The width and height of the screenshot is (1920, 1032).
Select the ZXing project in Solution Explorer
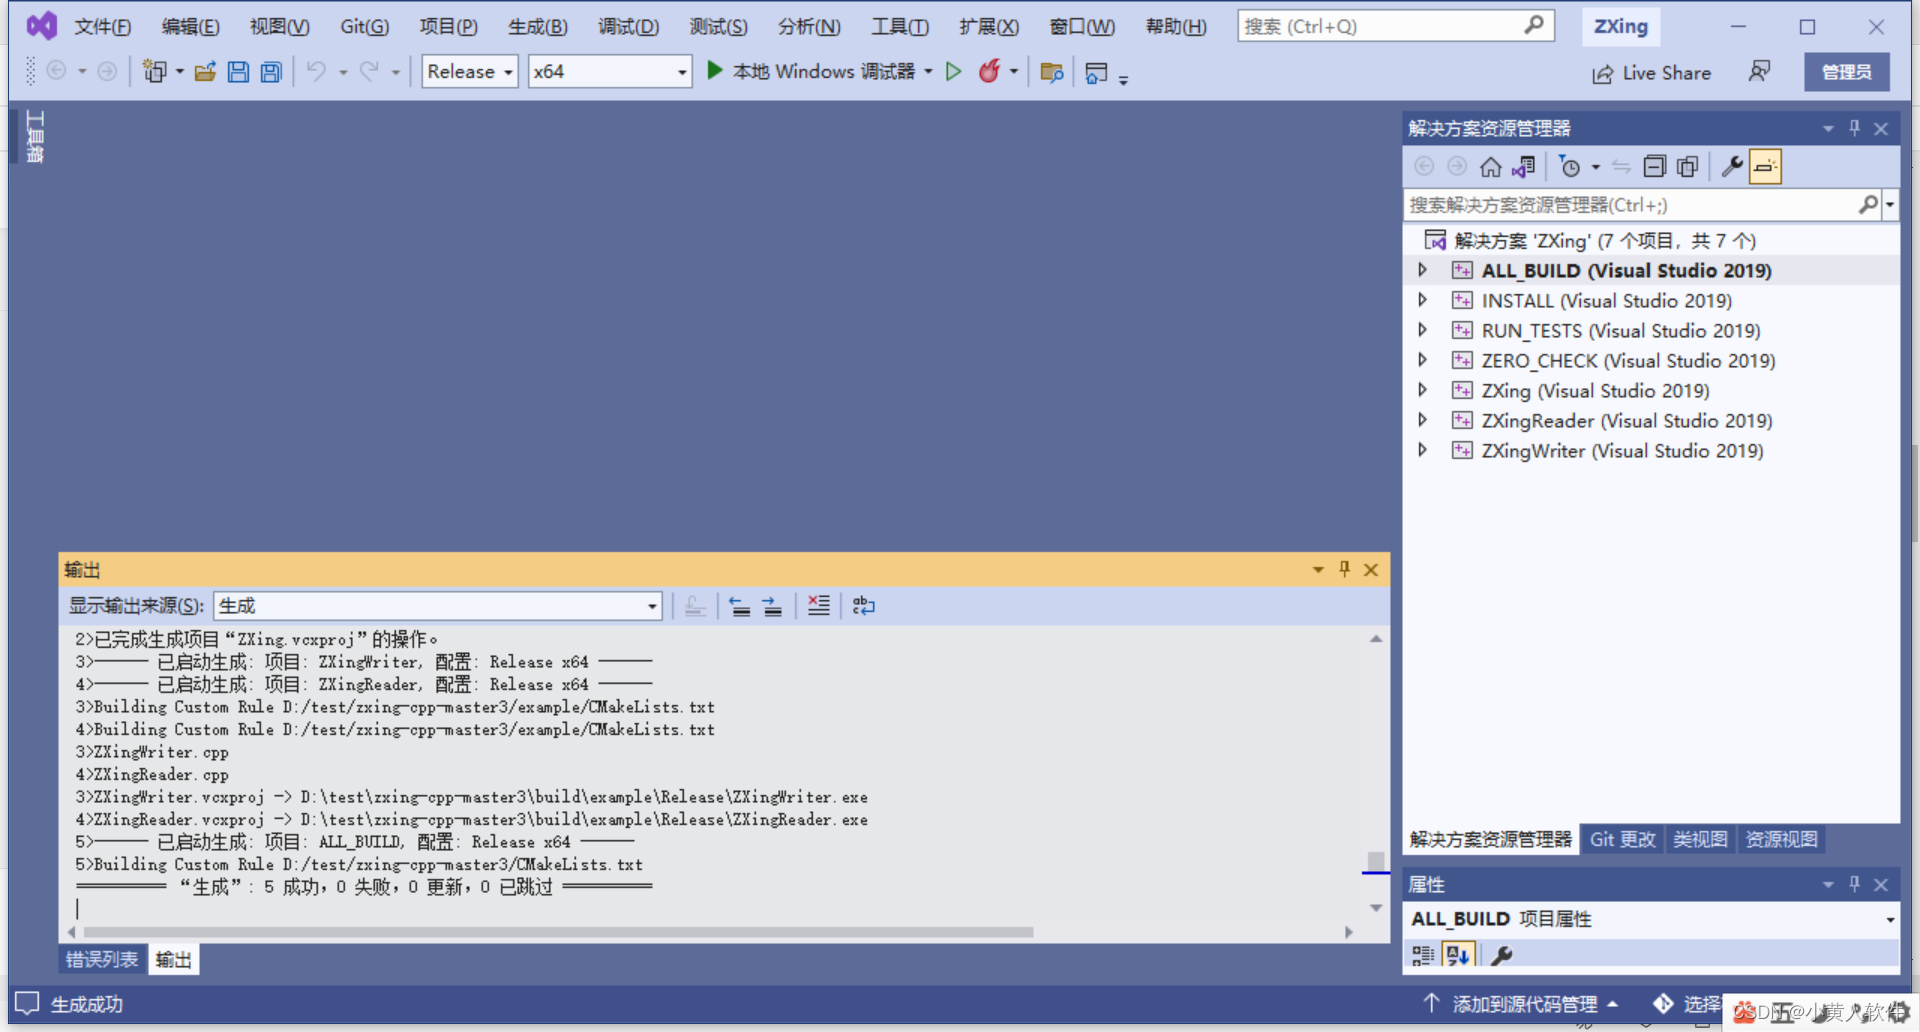click(x=1595, y=391)
